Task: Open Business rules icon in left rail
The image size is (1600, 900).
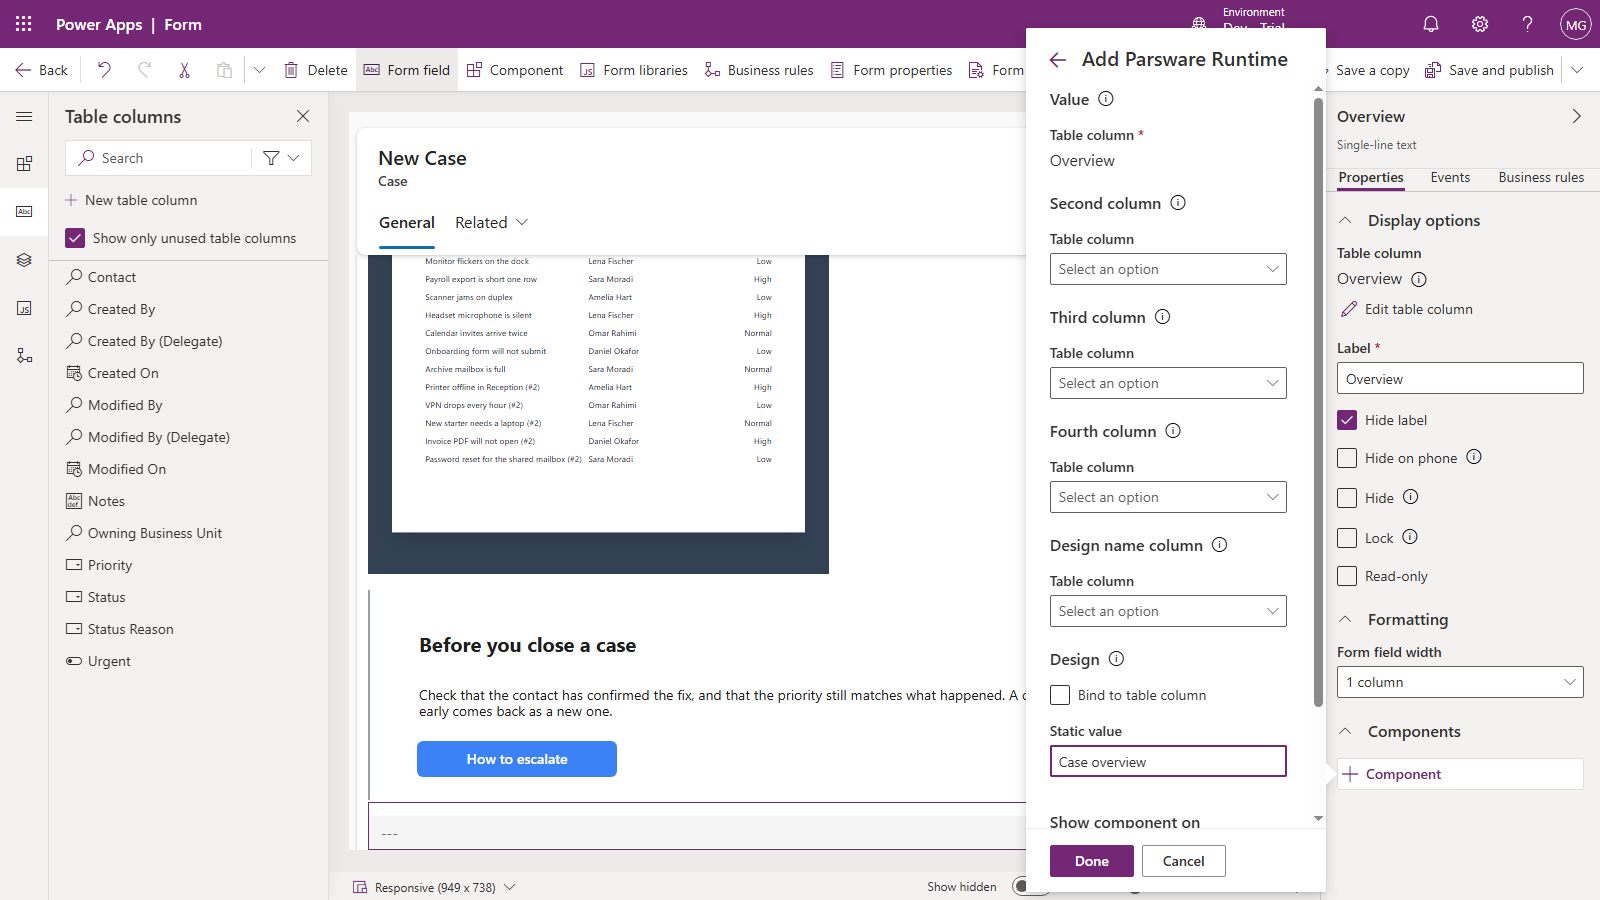Action: 24,356
